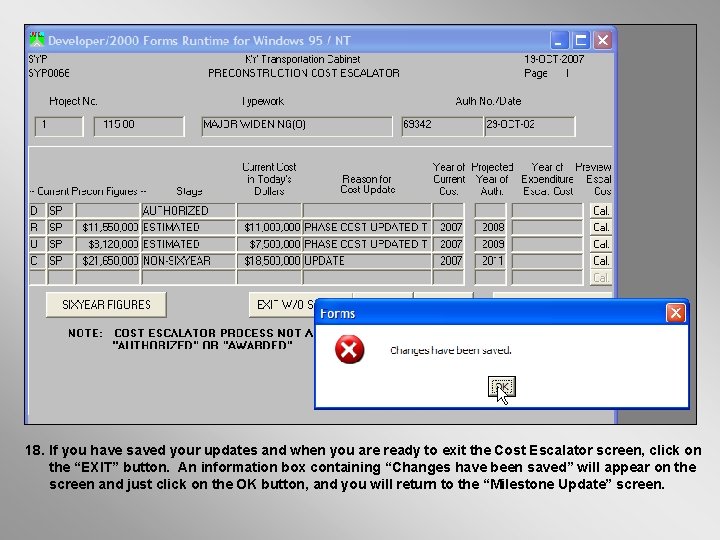Click Project No. field containing 1
Screen dimensions: 720x540
click(59, 126)
